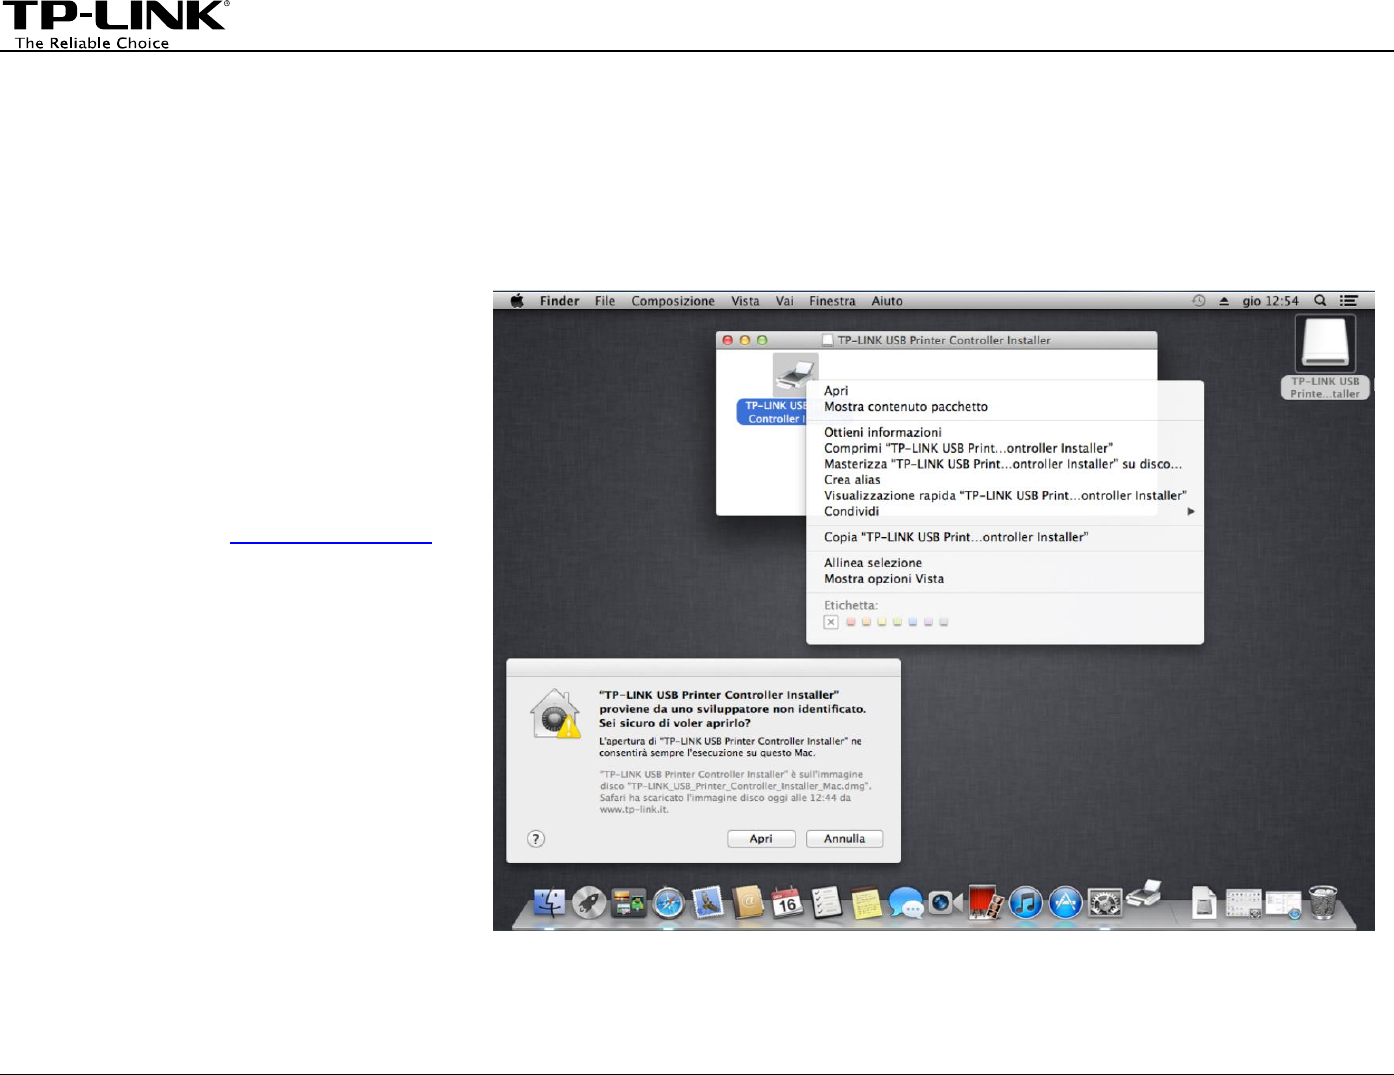Remove label with the X box

pyautogui.click(x=831, y=622)
